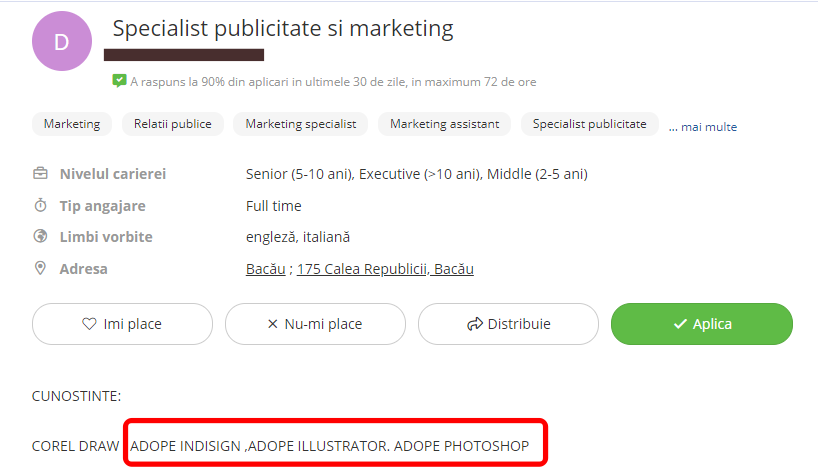
Task: Apply using the green Aplica button
Action: click(x=702, y=324)
